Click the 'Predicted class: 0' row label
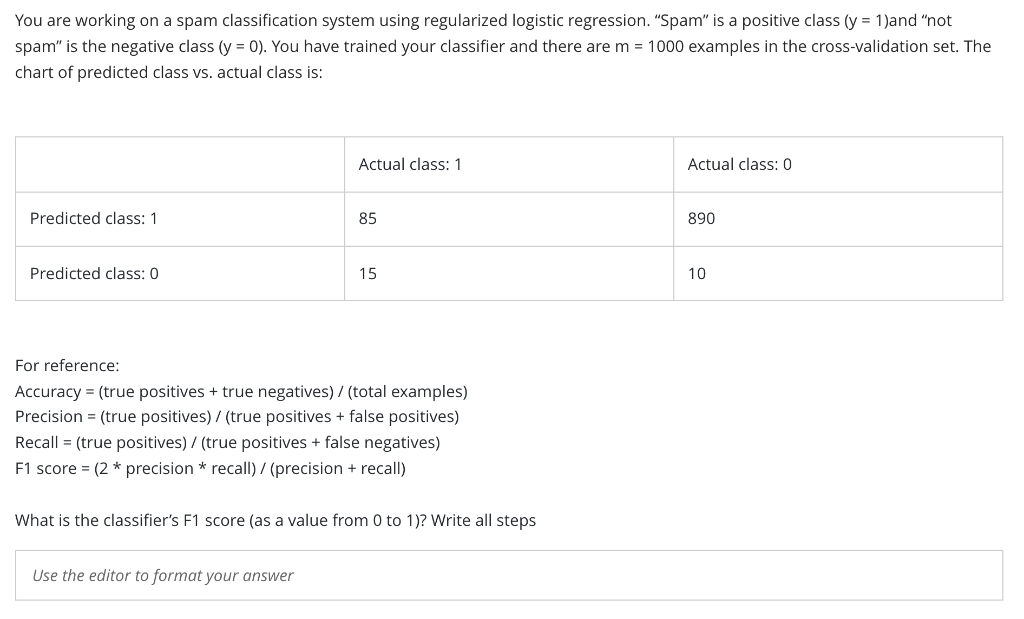The height and width of the screenshot is (619, 1024). pos(93,273)
